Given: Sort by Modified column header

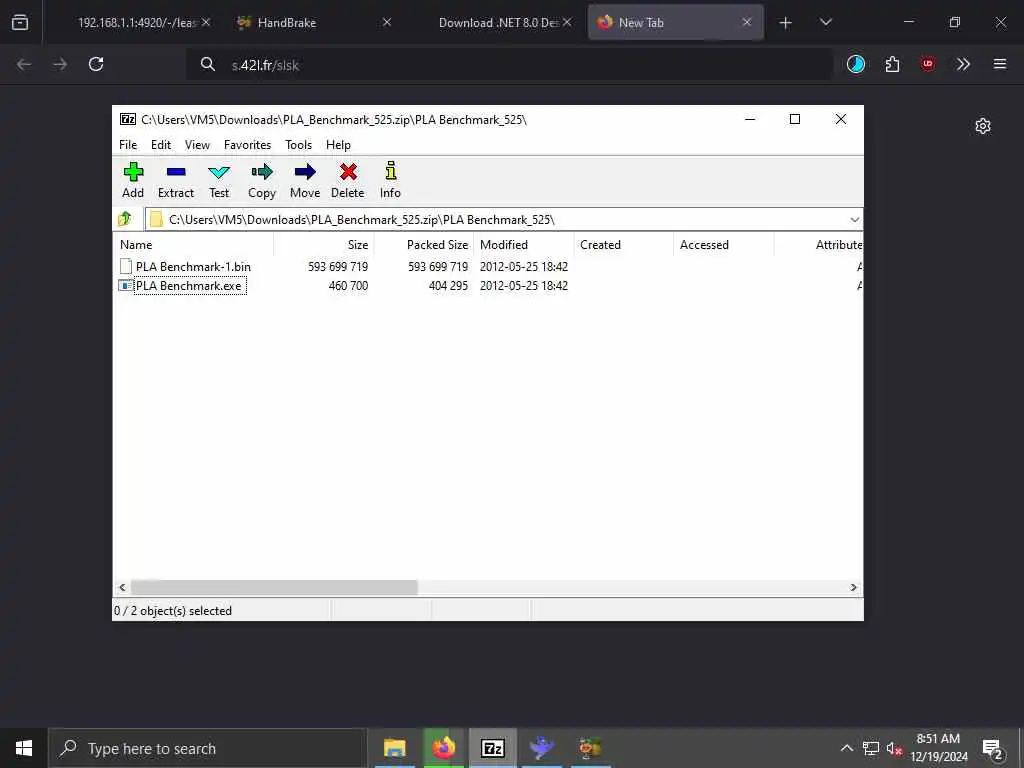Looking at the screenshot, I should [524, 245].
